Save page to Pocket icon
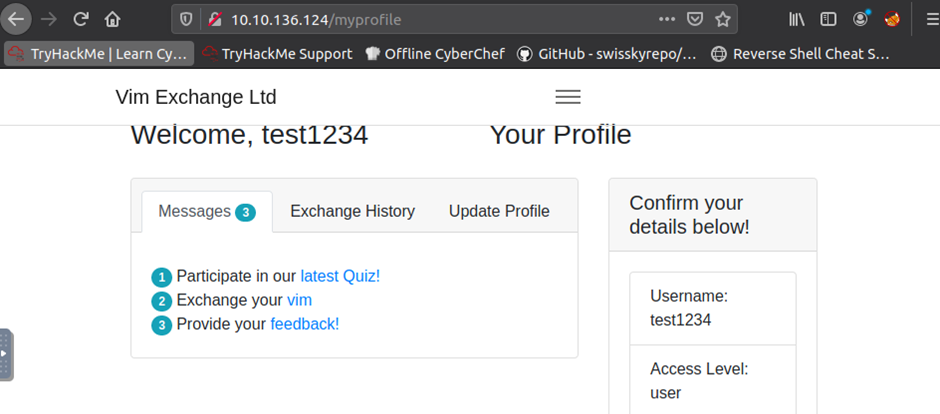This screenshot has width=940, height=414. [x=694, y=20]
